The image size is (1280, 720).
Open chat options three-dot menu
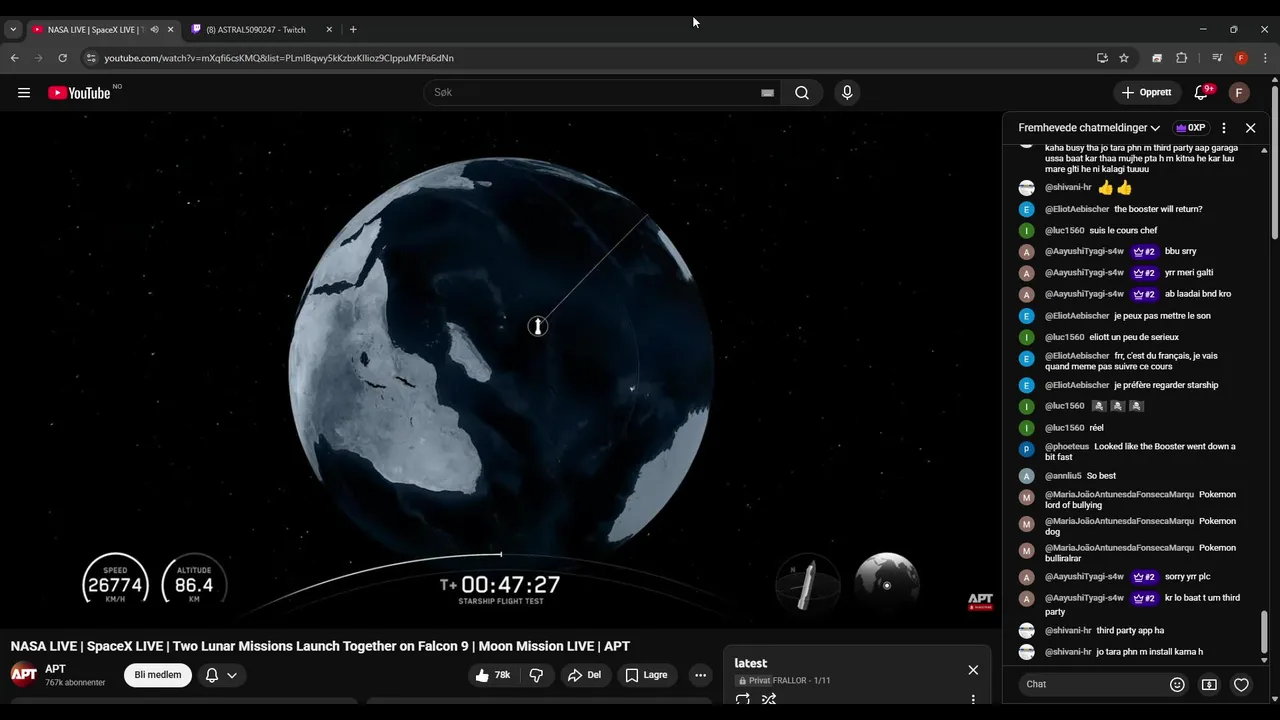(1224, 128)
